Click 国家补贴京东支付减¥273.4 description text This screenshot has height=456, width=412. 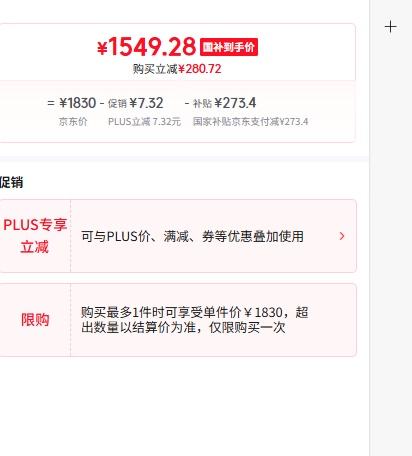[x=250, y=122]
